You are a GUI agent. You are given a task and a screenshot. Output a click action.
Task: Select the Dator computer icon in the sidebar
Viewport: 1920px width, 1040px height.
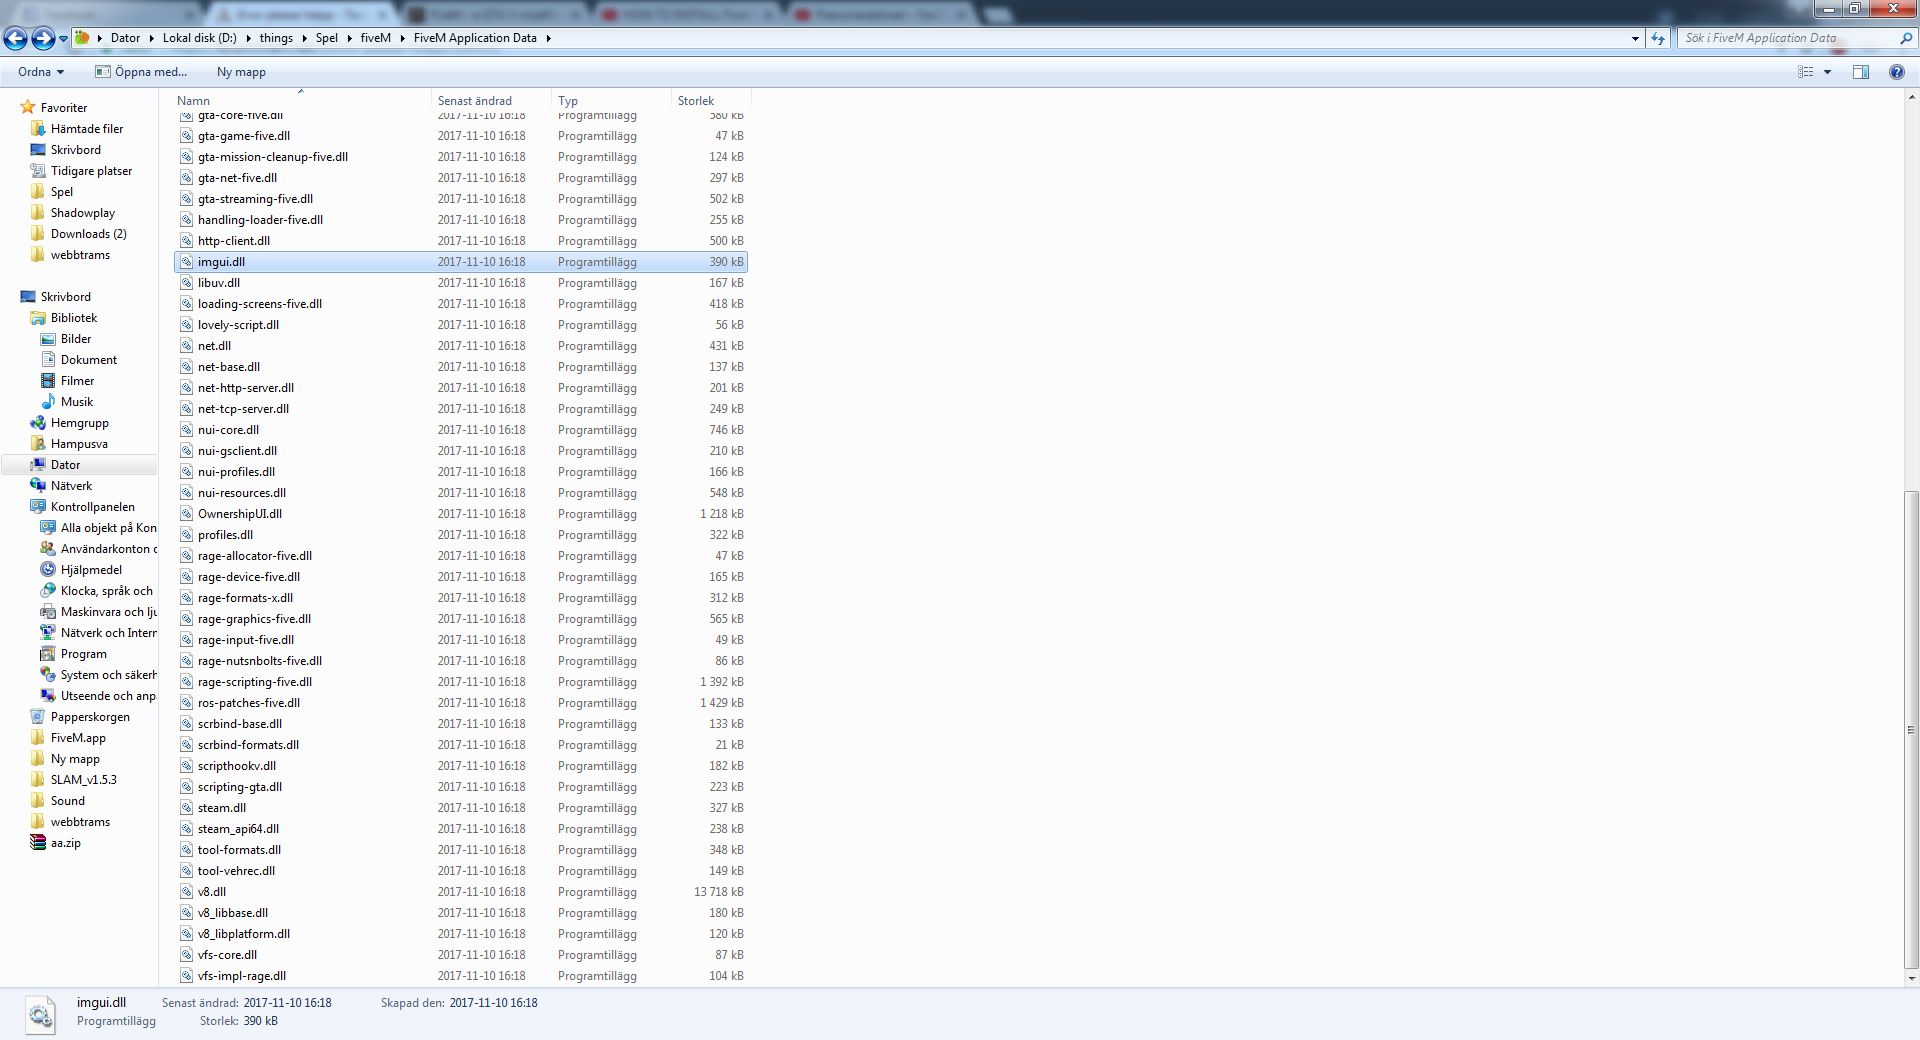tap(38, 465)
